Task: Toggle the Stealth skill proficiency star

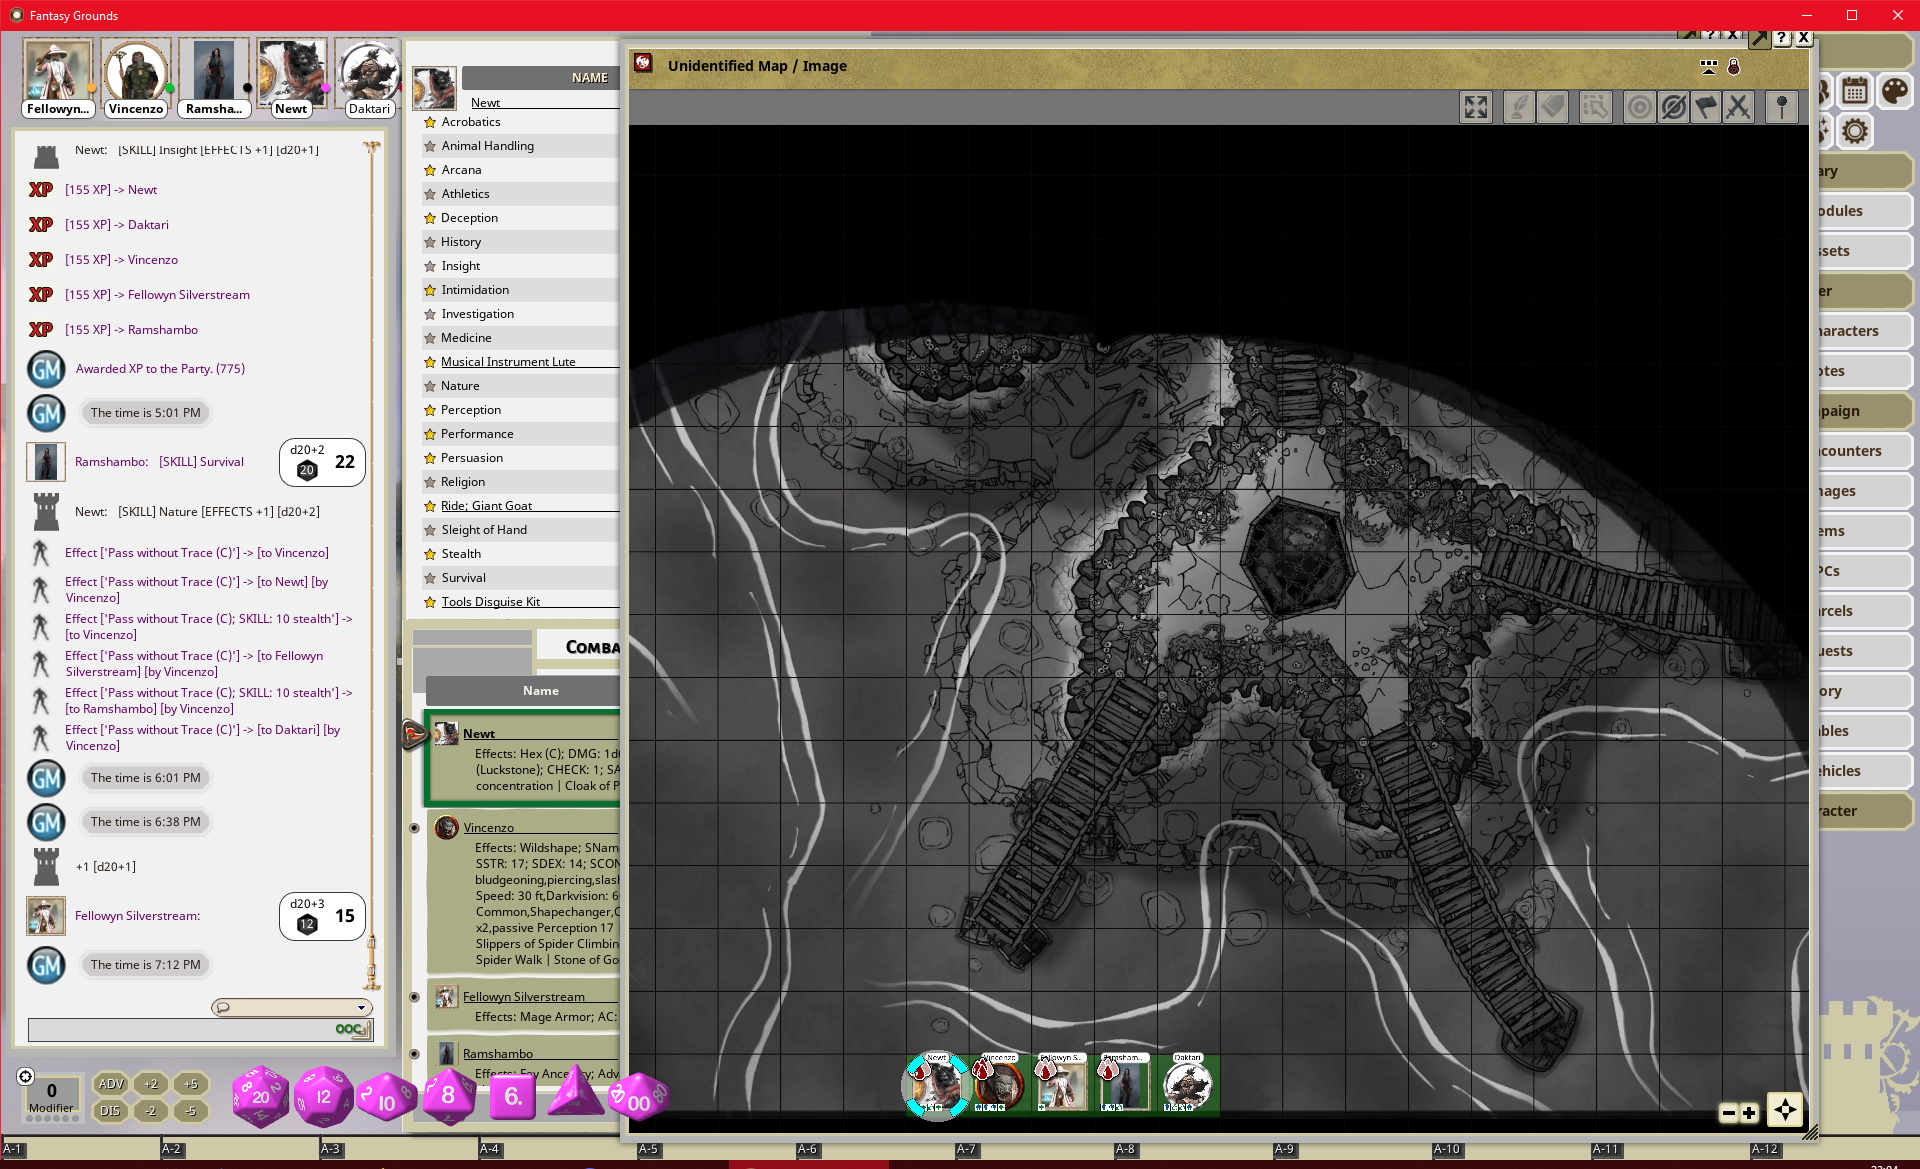Action: click(x=430, y=554)
